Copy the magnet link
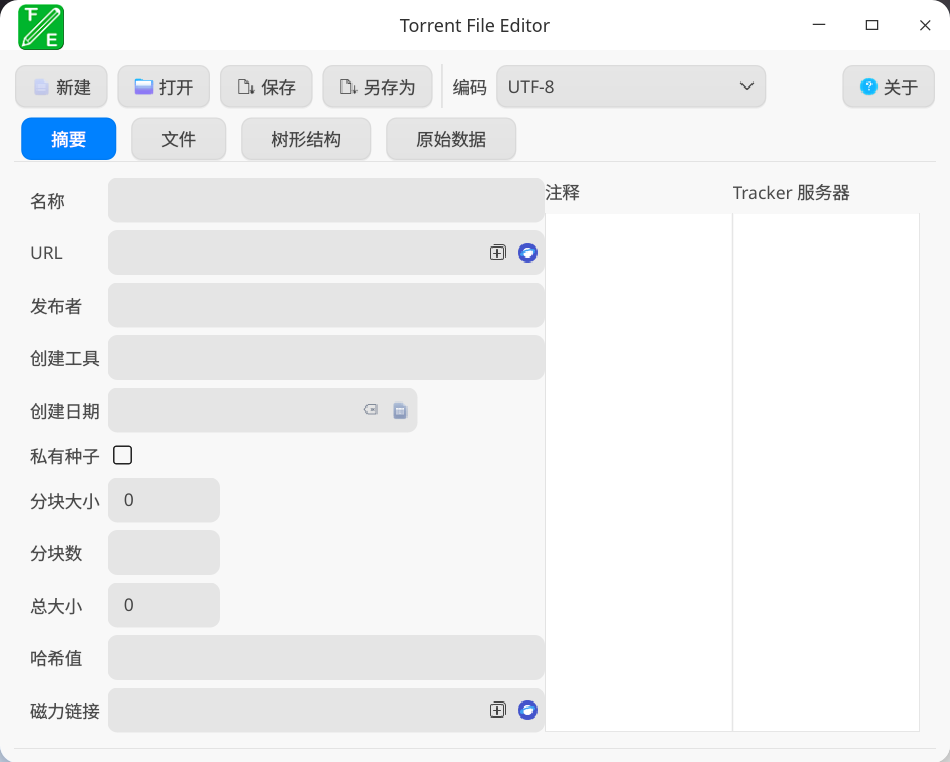This screenshot has height=762, width=950. (x=497, y=710)
